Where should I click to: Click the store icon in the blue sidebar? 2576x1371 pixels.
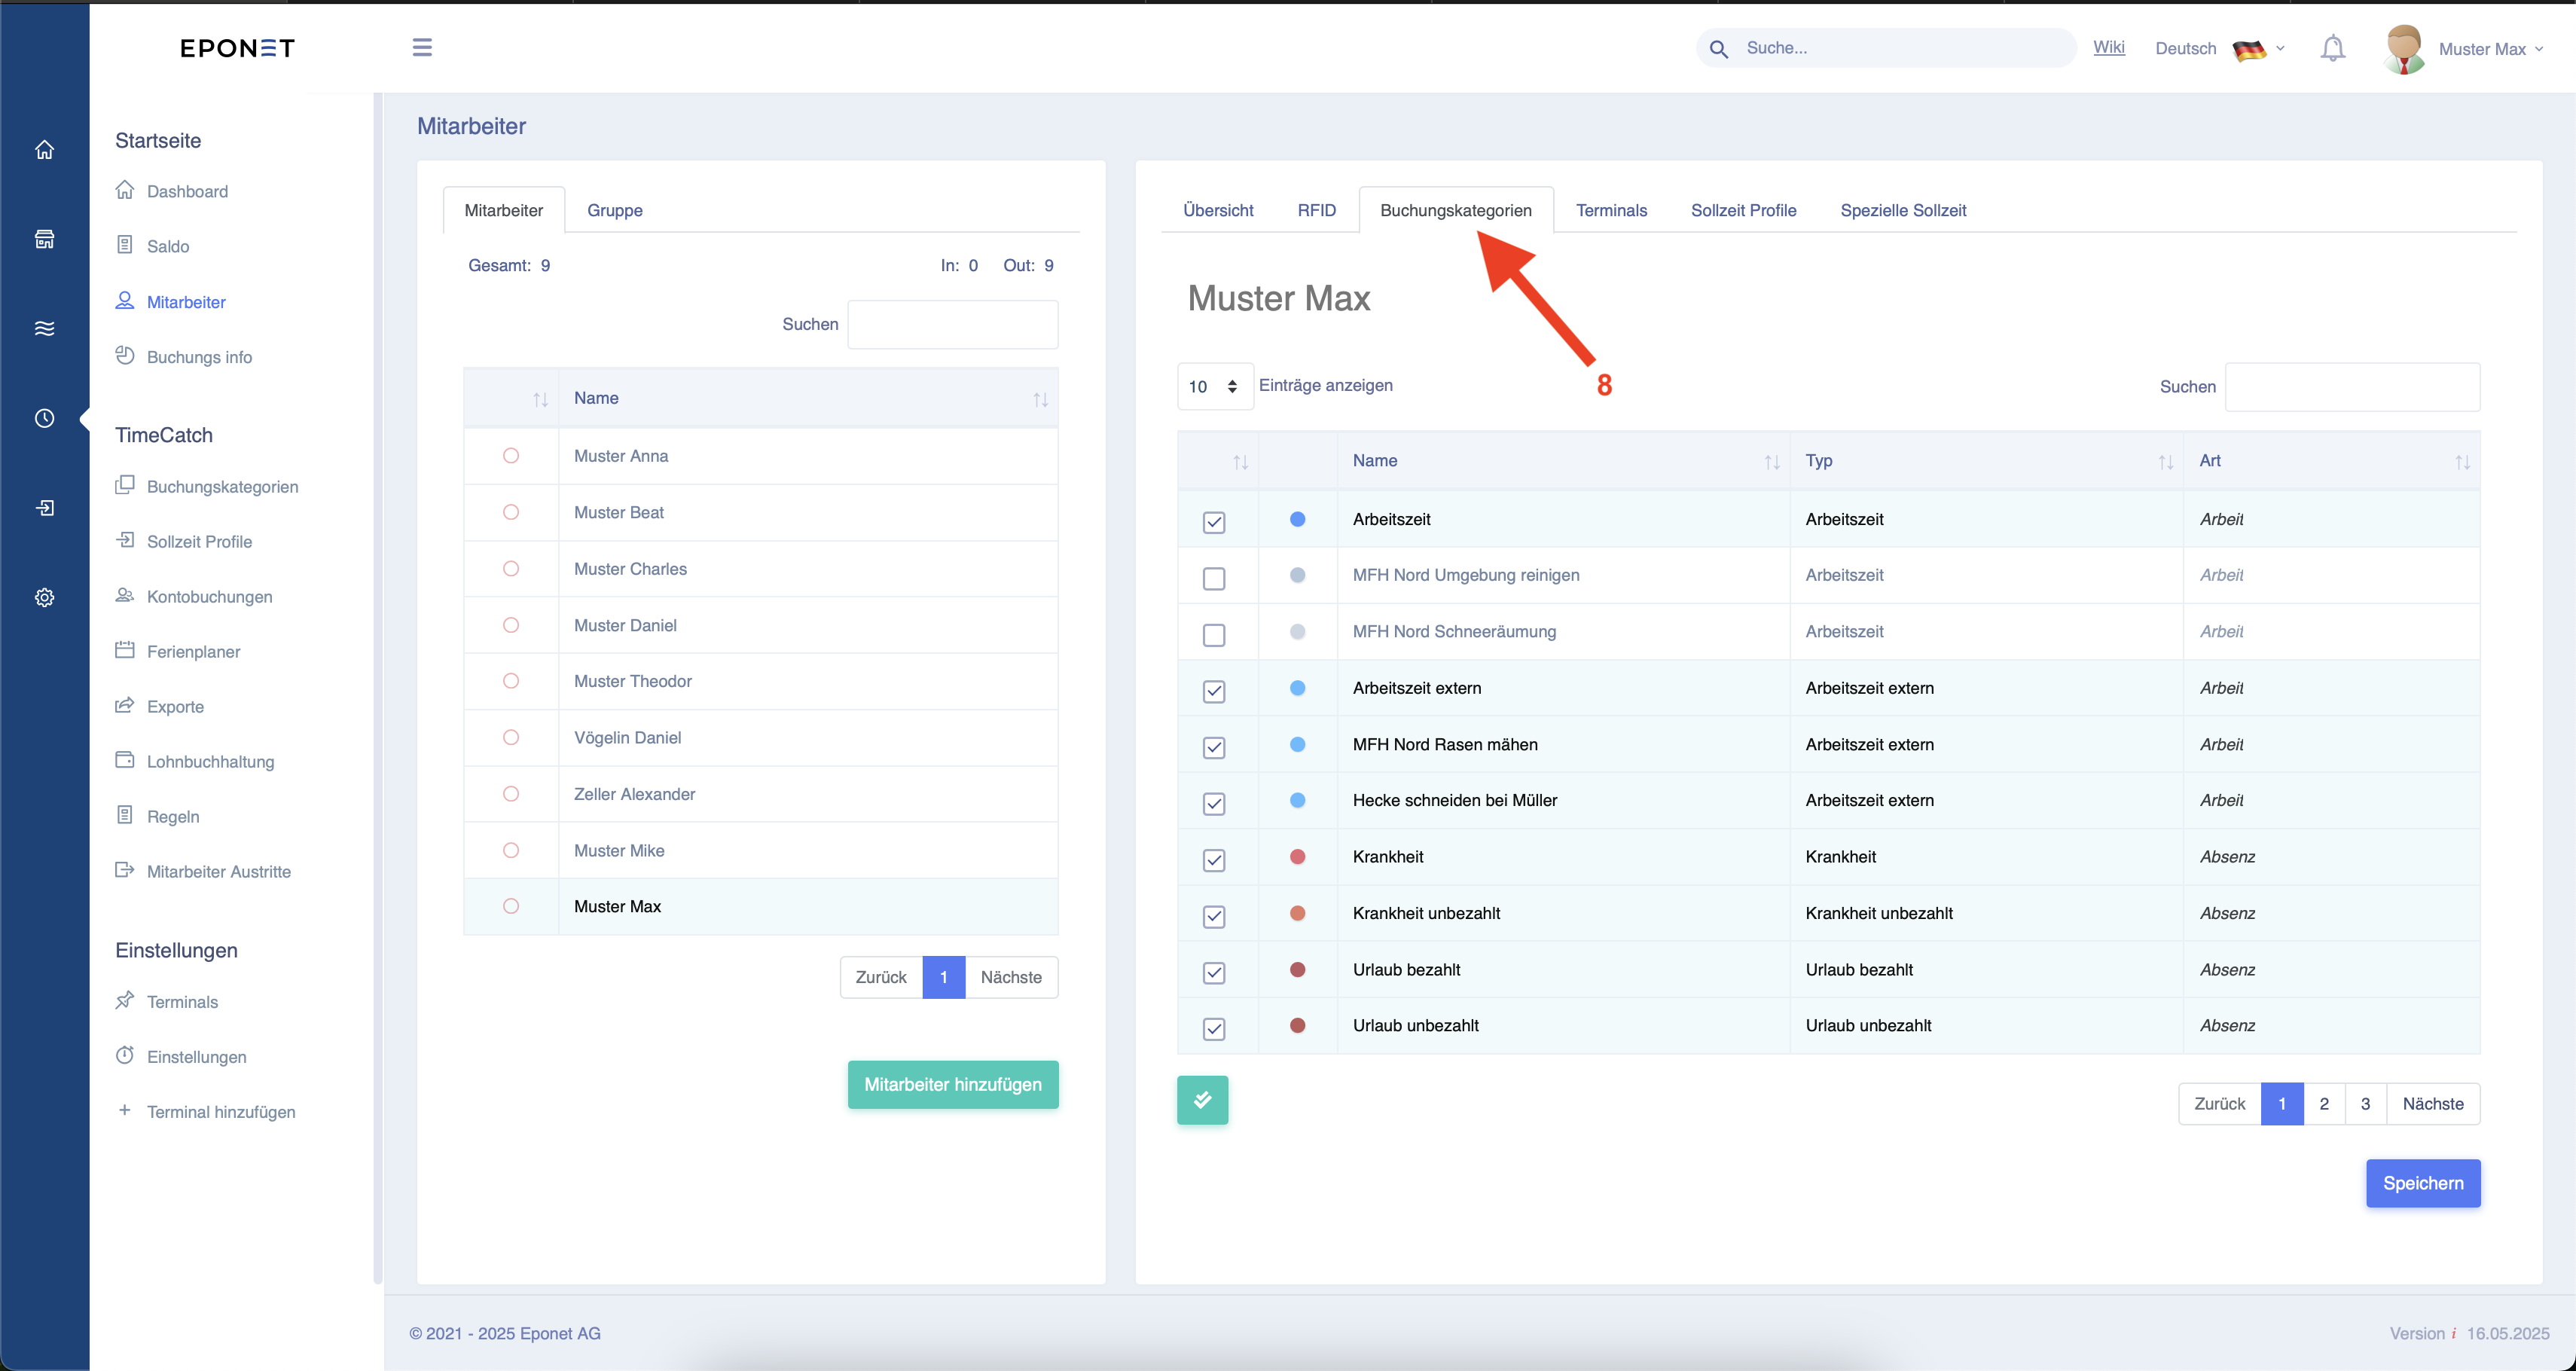tap(44, 239)
